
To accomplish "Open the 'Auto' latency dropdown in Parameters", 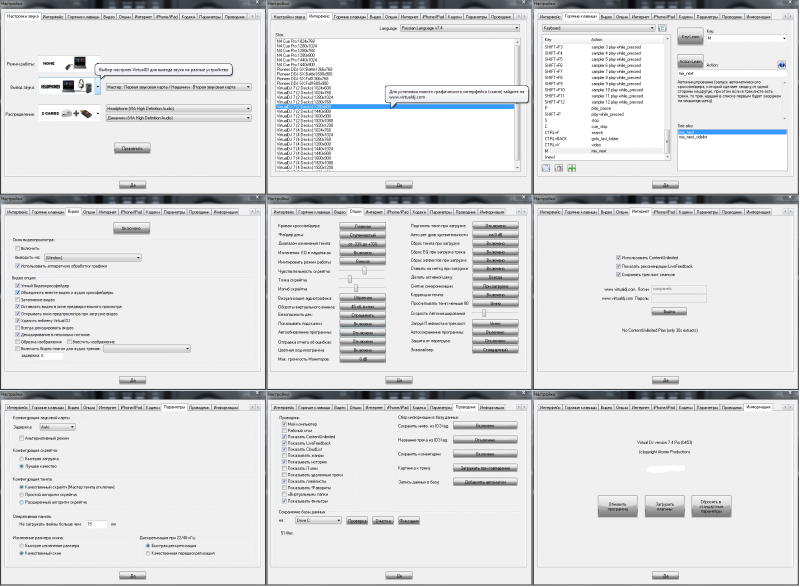I will [57, 427].
